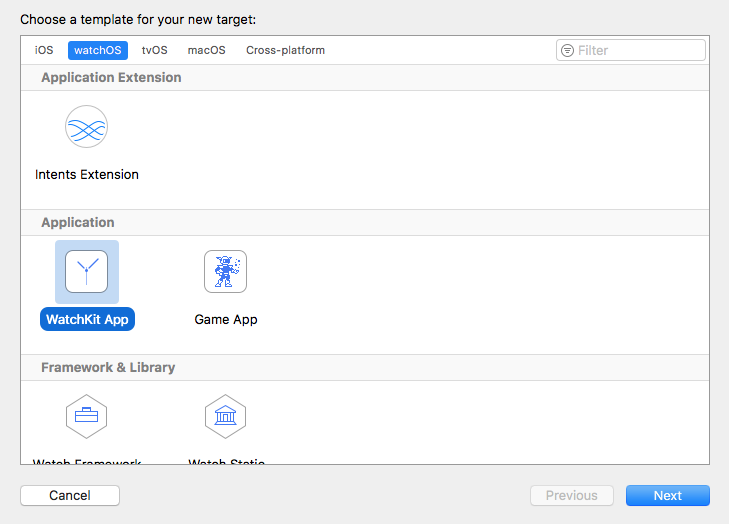Screen dimensions: 729x524
Task: Click the WatchKit App label
Action: click(87, 319)
